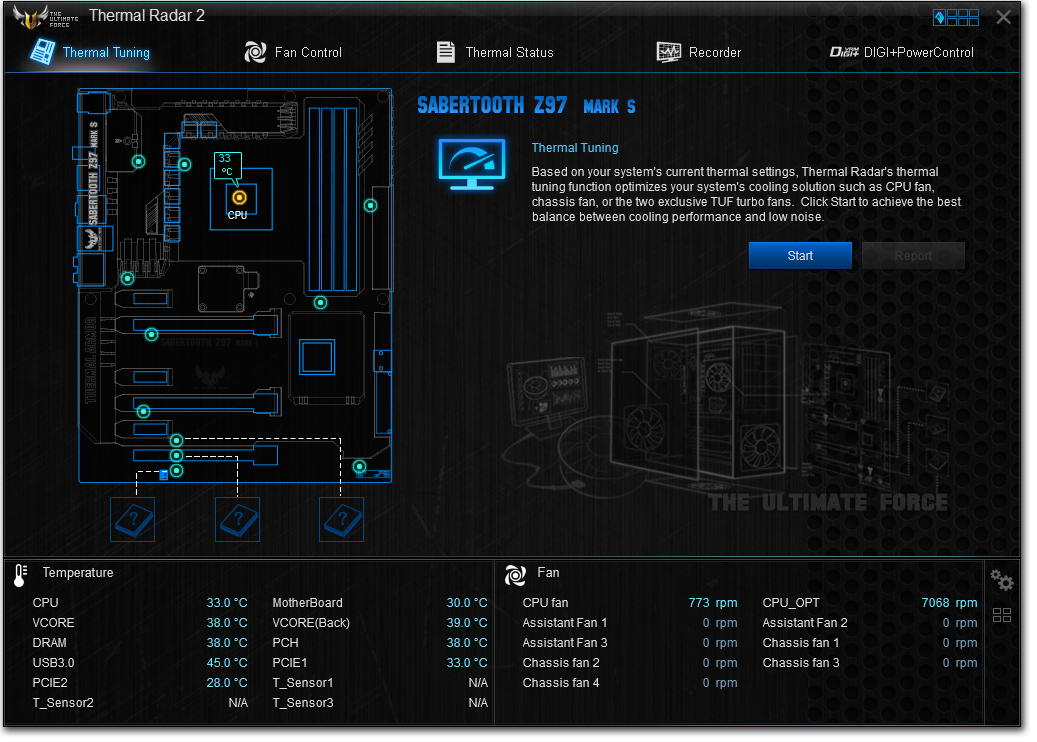The height and width of the screenshot is (742, 1037).
Task: Select the yellow CPU sensor marker
Action: (239, 197)
